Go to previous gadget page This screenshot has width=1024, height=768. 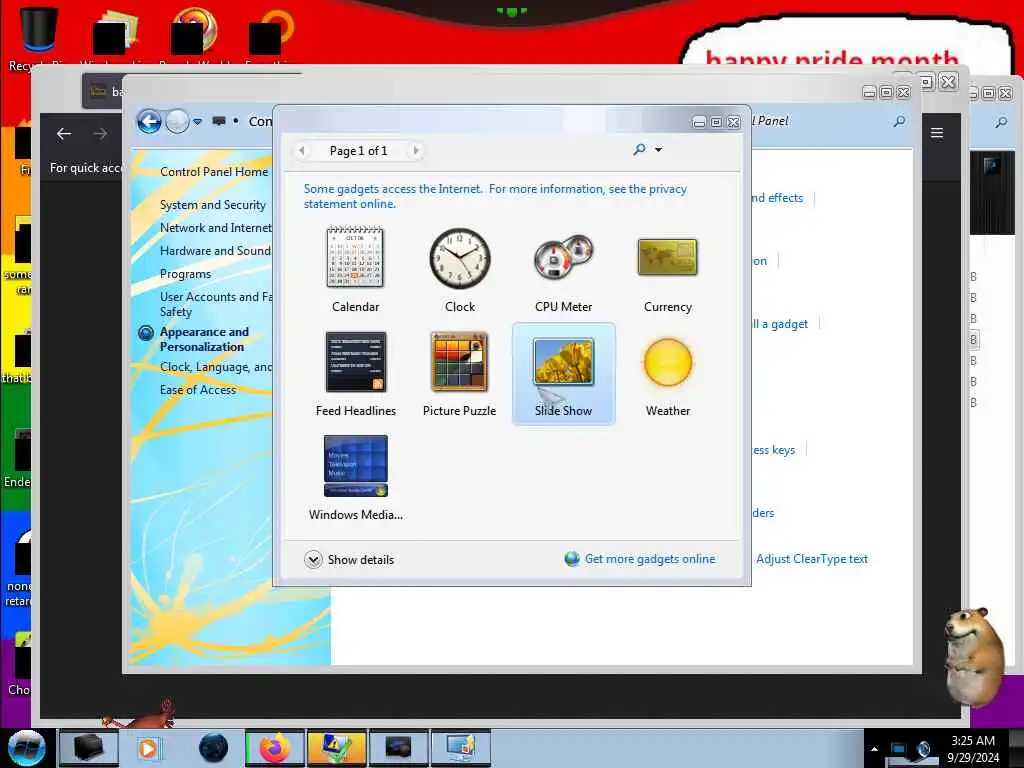(x=302, y=151)
